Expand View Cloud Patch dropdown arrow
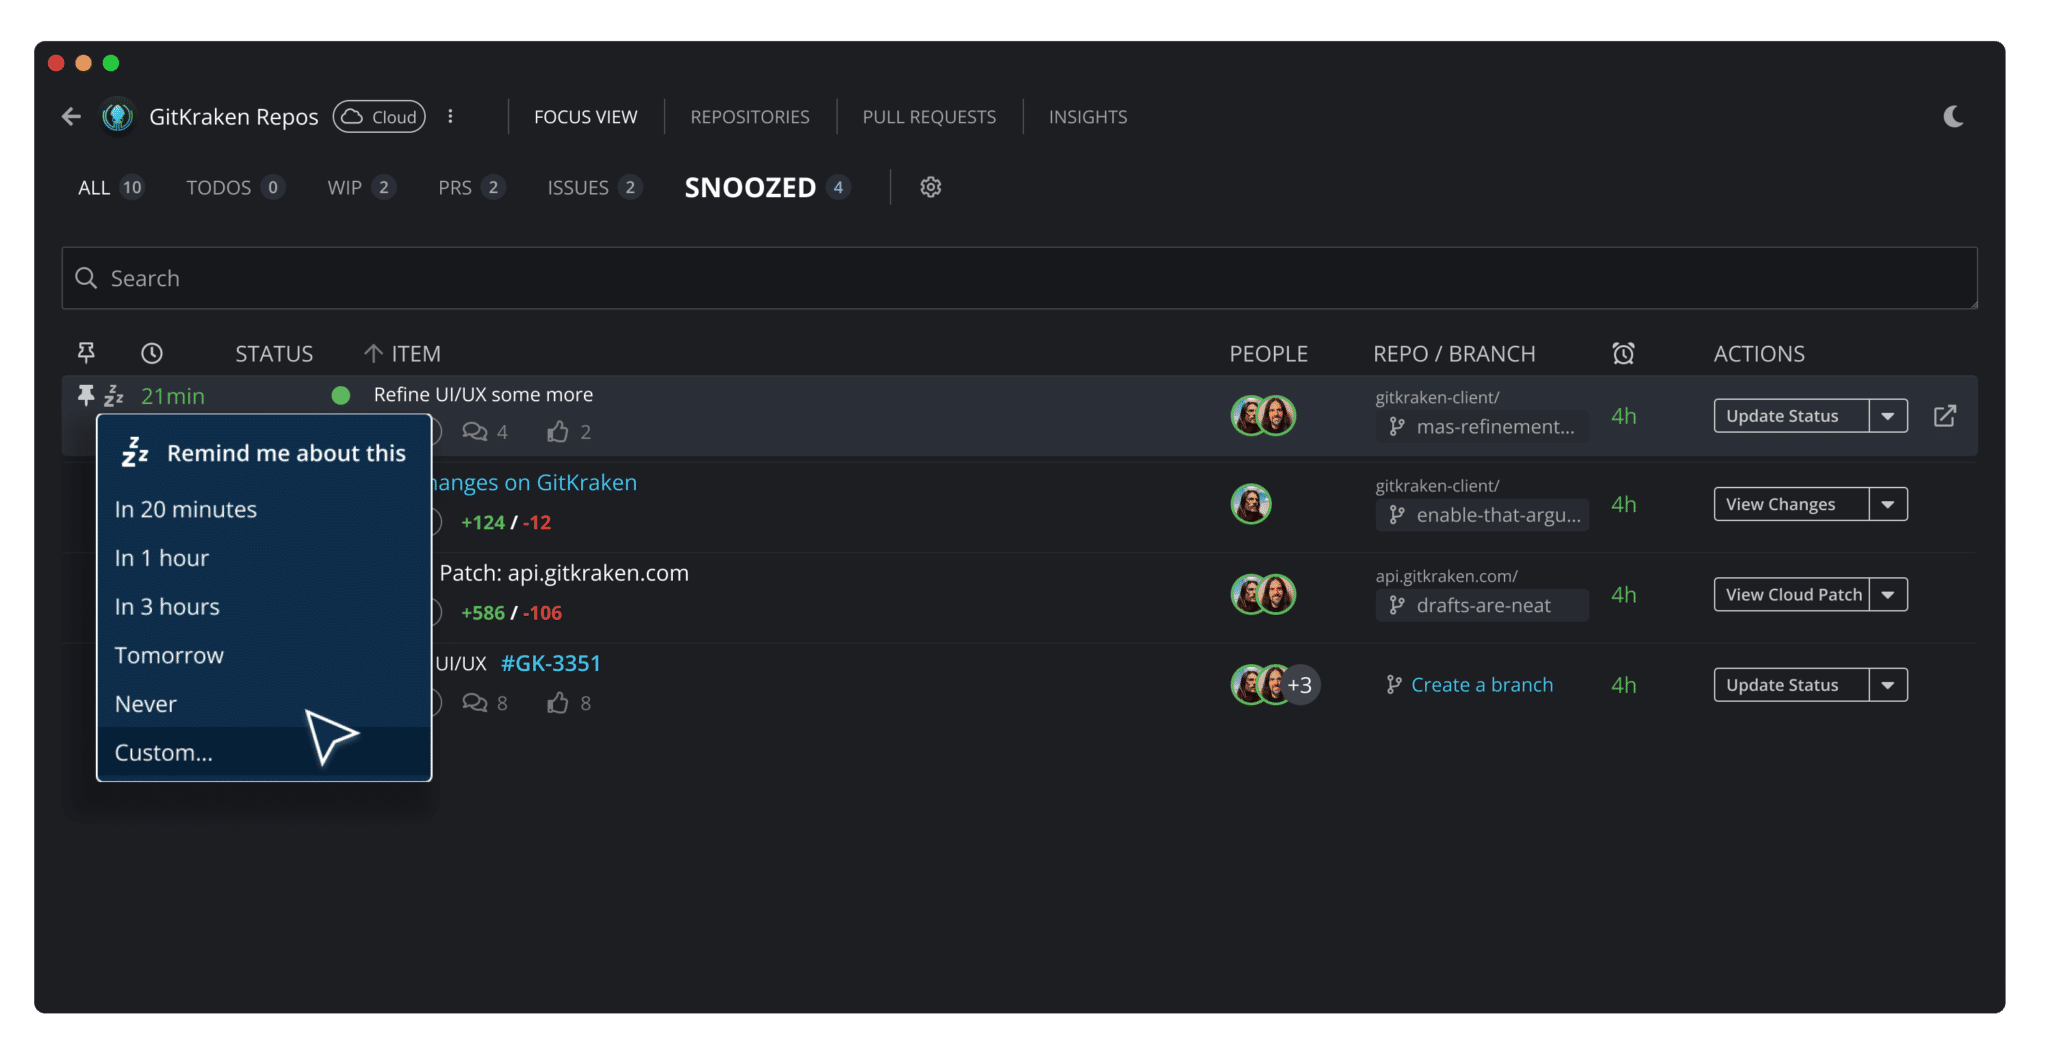Viewport: 2048px width, 1049px height. tap(1888, 595)
